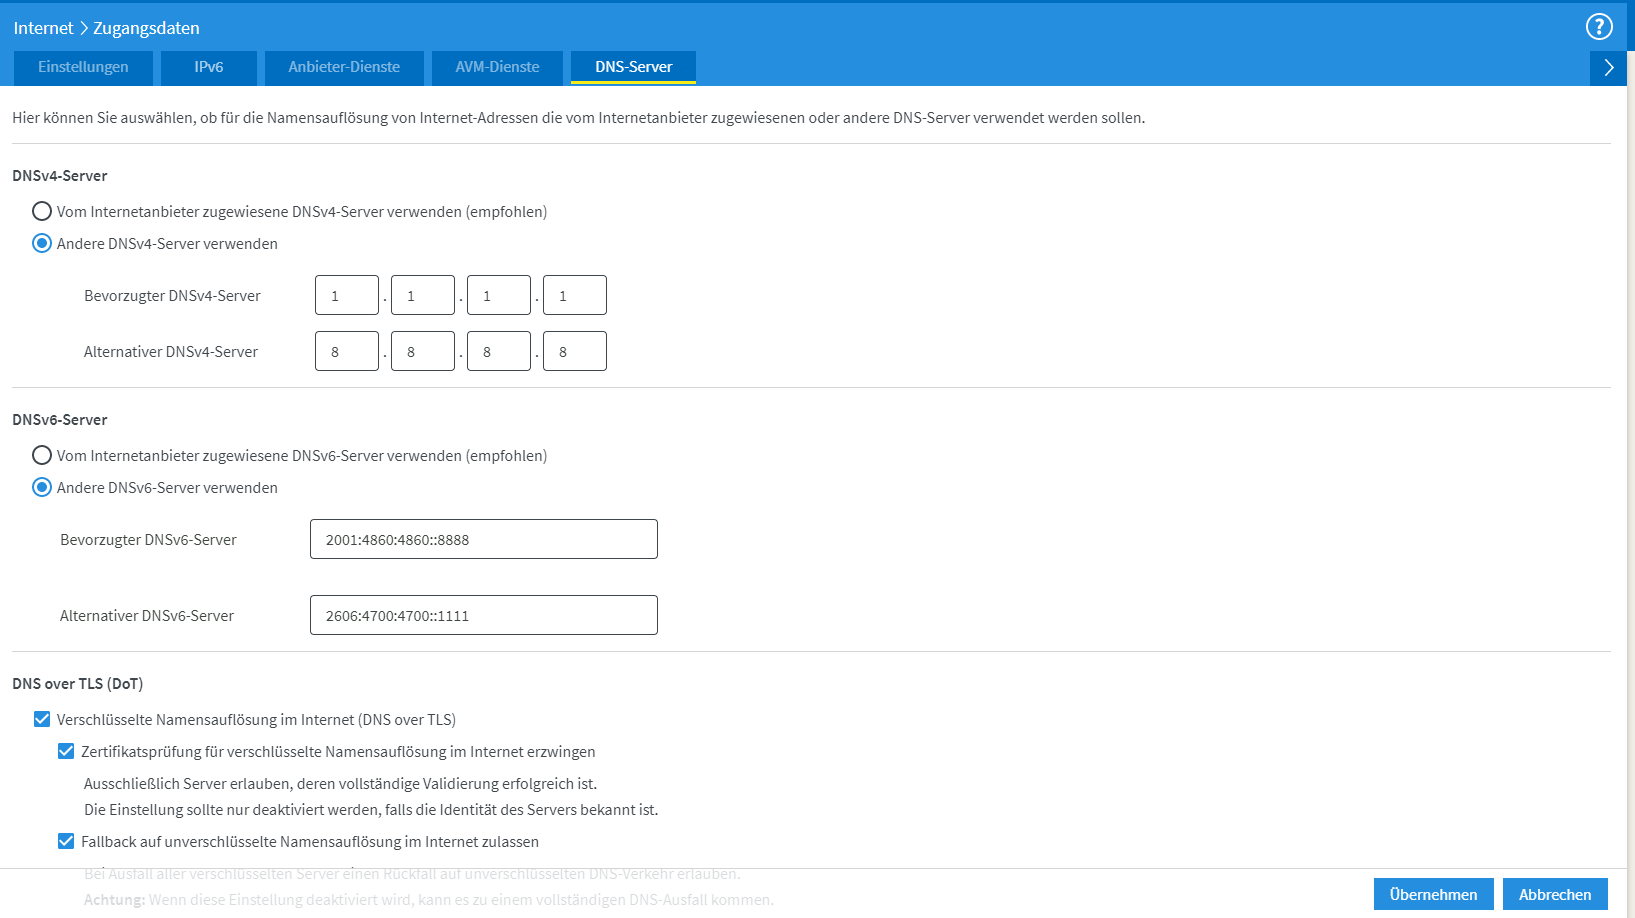Viewport: 1635px width, 918px height.
Task: Click the DNSv6-Server section heading
Action: 60,419
